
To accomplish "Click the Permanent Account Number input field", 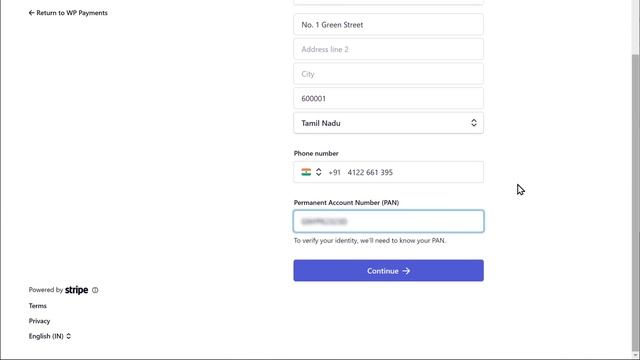I will coord(389,221).
